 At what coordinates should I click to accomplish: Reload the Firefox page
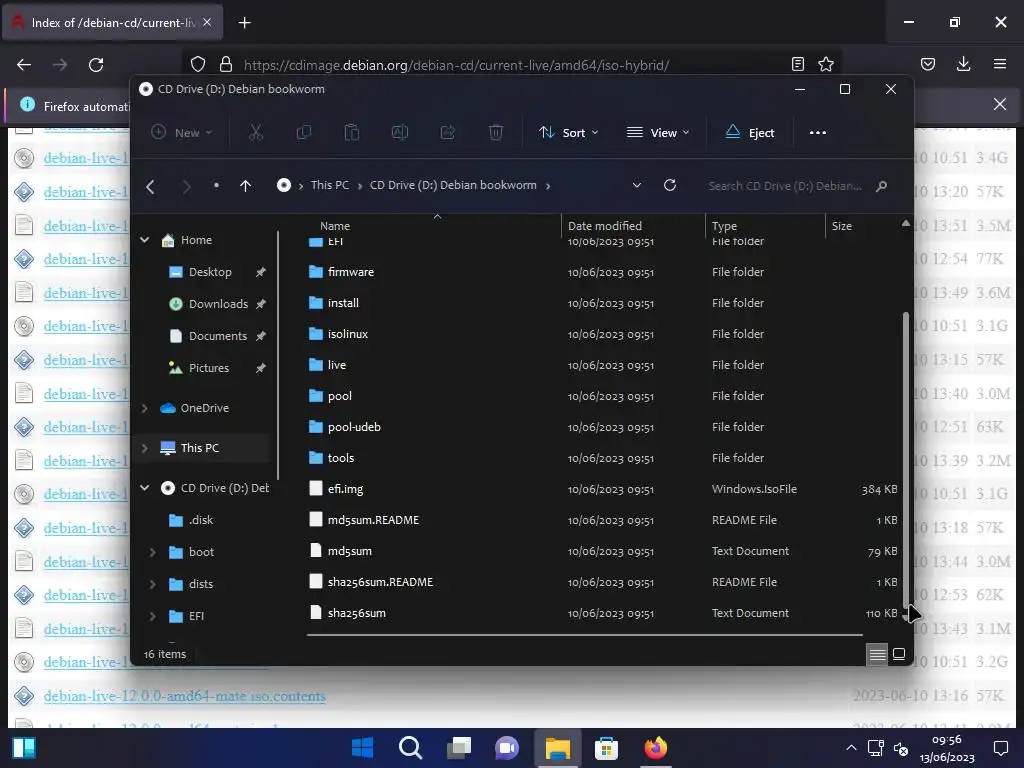coord(96,65)
